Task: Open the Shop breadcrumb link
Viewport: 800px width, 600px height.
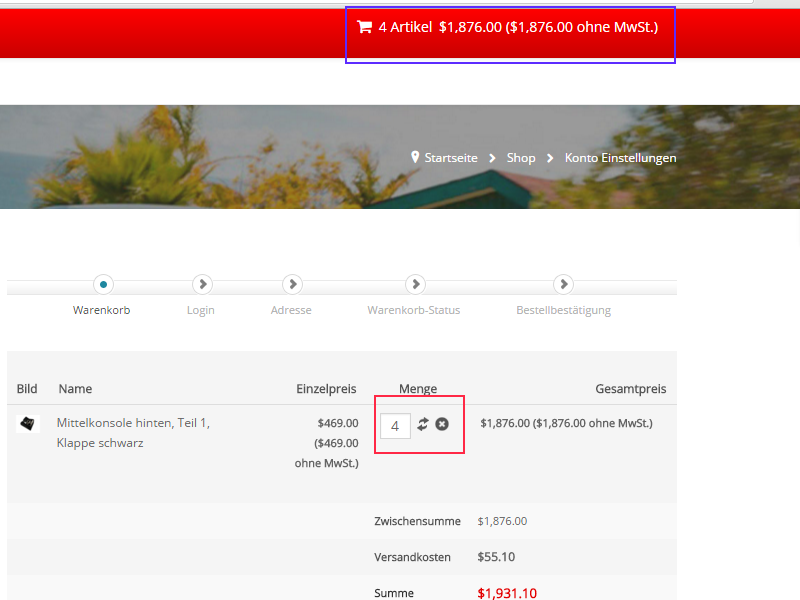Action: click(521, 158)
